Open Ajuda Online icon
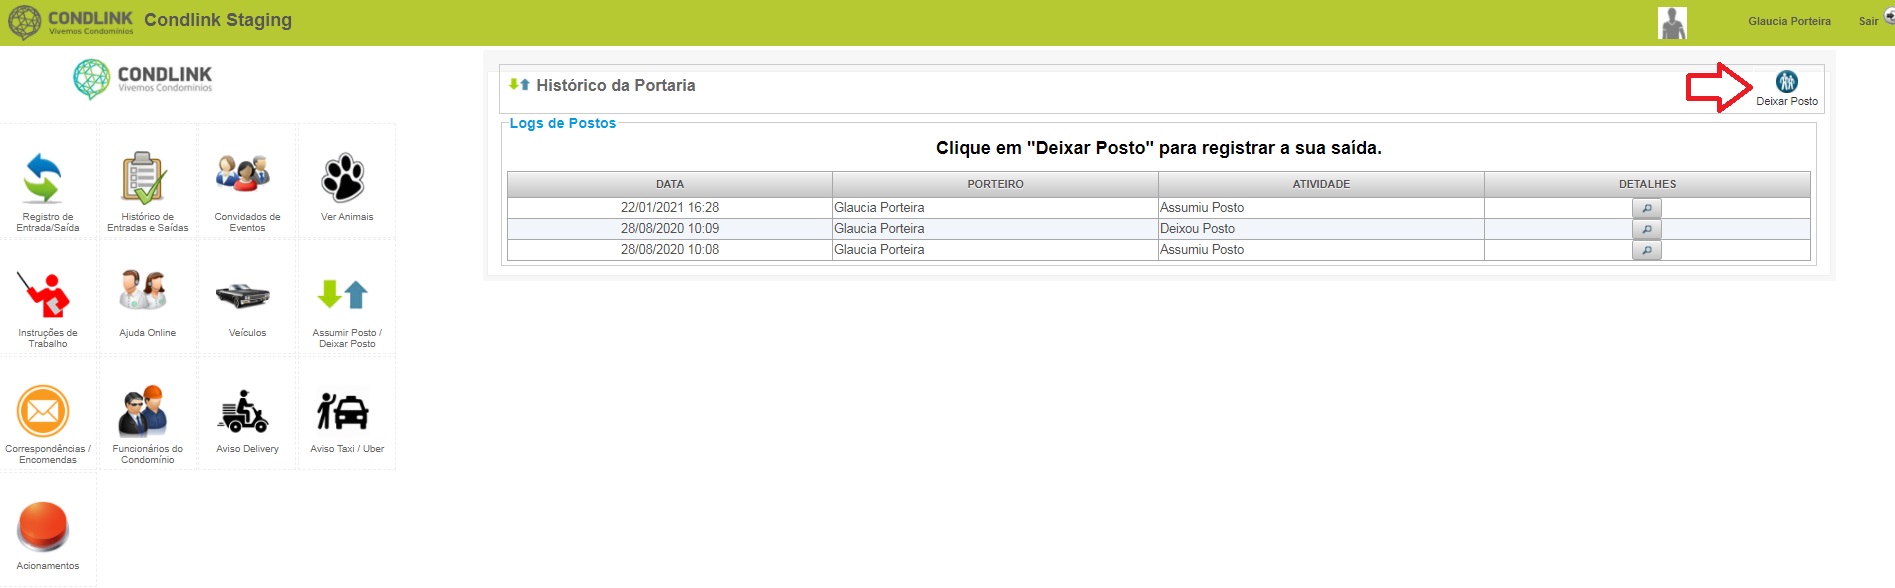This screenshot has width=1895, height=588. point(144,291)
